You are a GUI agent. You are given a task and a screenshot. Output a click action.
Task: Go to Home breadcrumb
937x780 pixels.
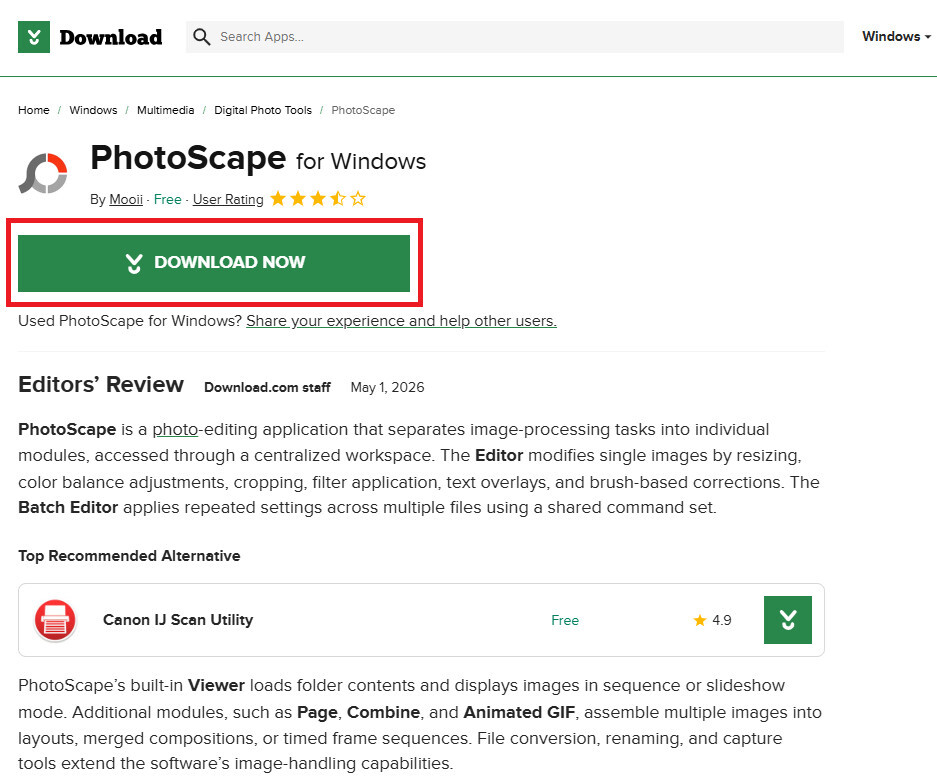click(33, 110)
